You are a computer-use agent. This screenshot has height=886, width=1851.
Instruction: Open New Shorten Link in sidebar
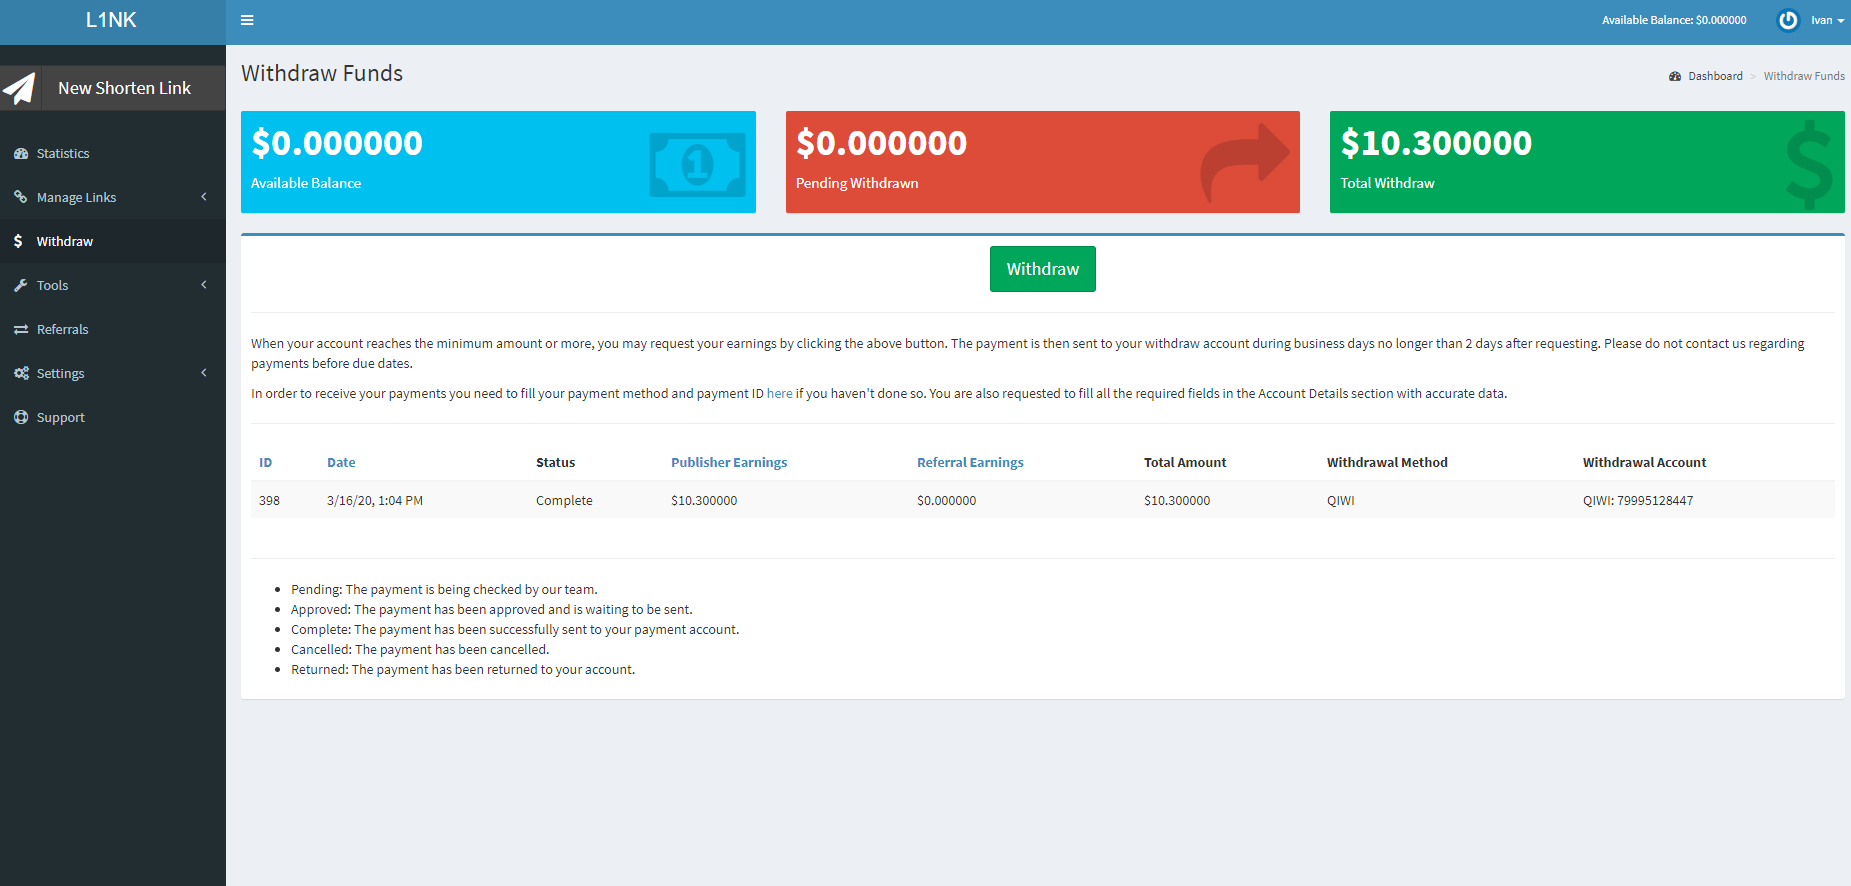124,88
